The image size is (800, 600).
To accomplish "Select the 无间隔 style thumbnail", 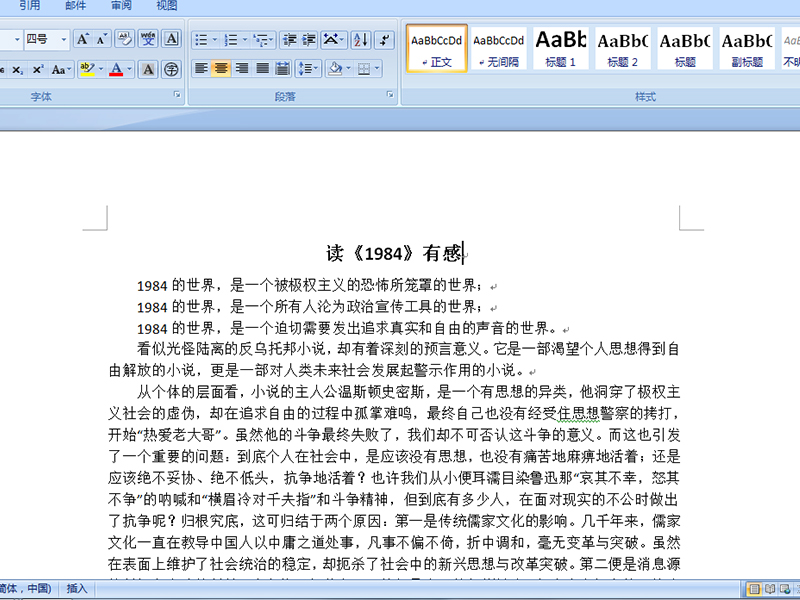I will pos(498,49).
